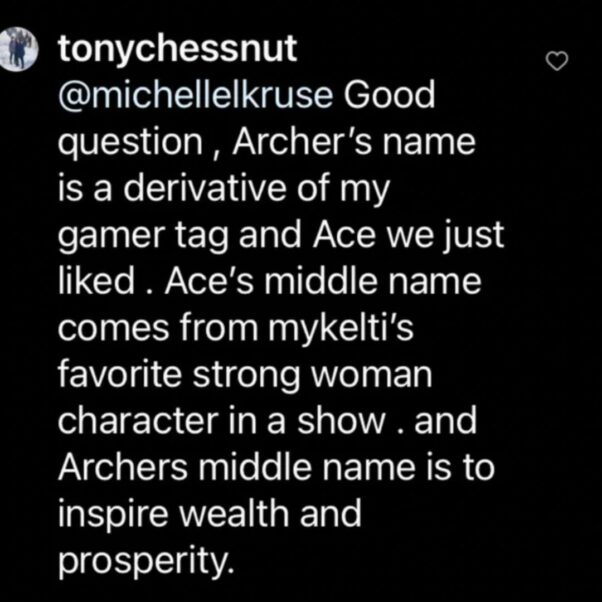Viewport: 602px width, 602px height.
Task: Tap the word "character" in the comment
Action: coord(138,420)
